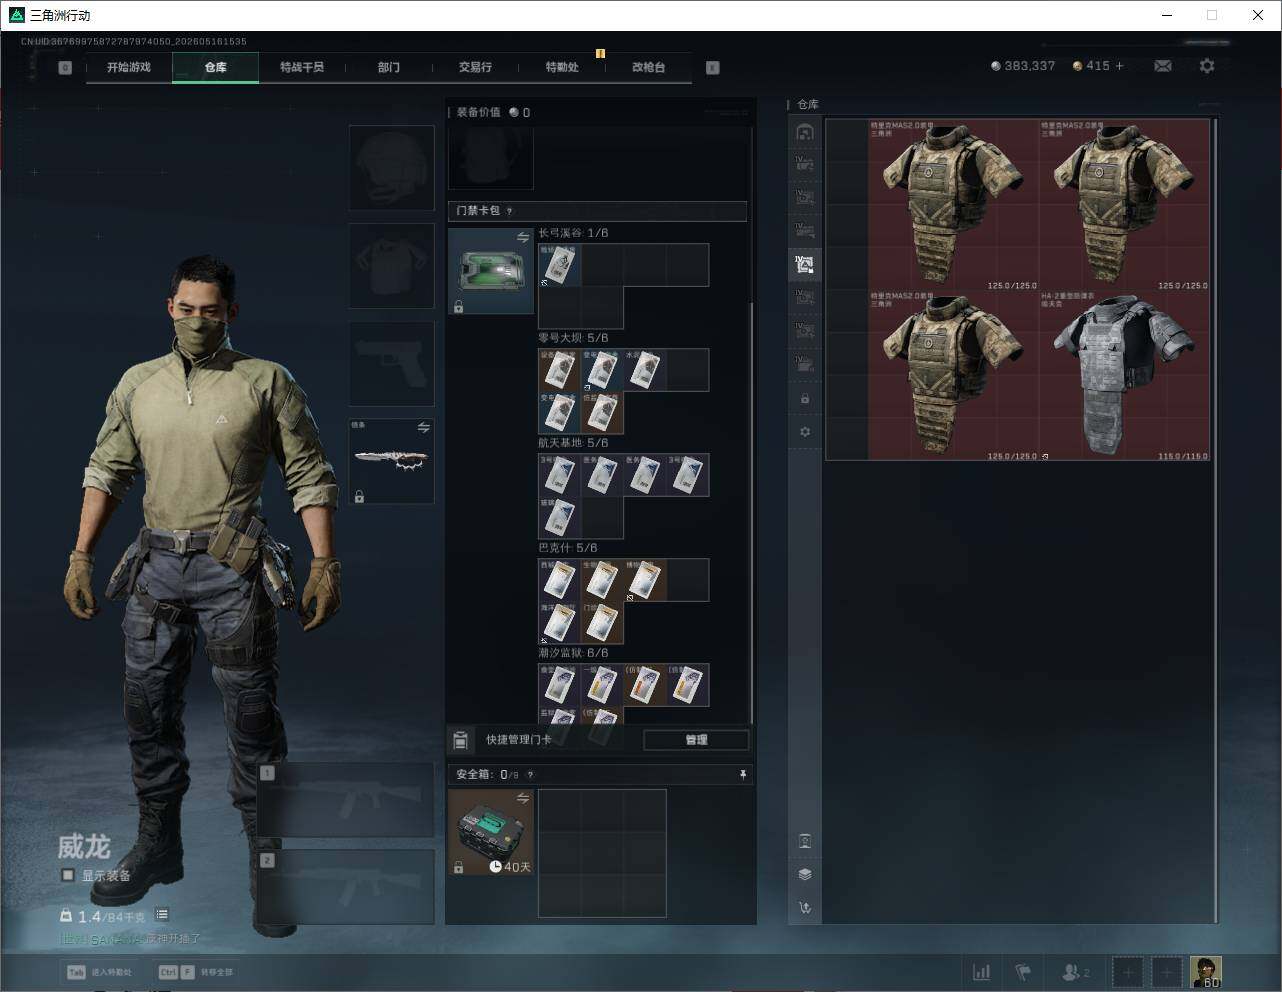Click the warehouse organize icon above layers
1282x992 pixels.
tap(805, 841)
